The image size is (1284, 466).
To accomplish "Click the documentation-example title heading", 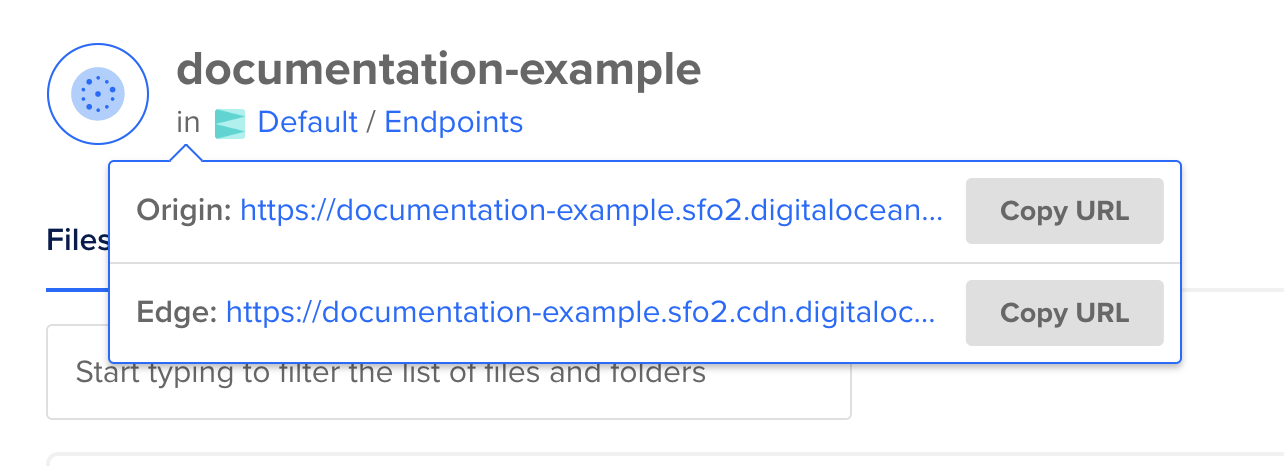I will click(x=438, y=69).
